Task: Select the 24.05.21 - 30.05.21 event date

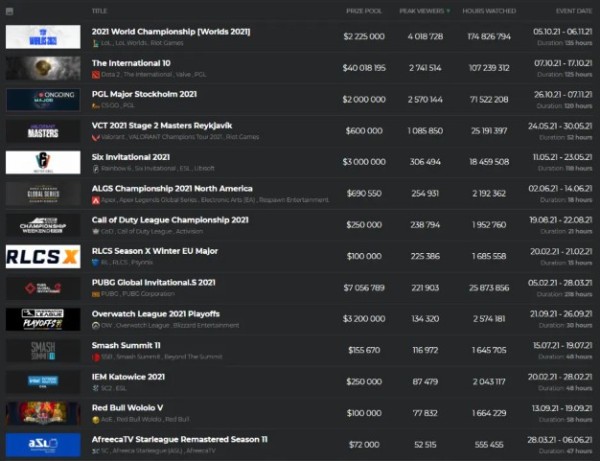Action: 560,126
